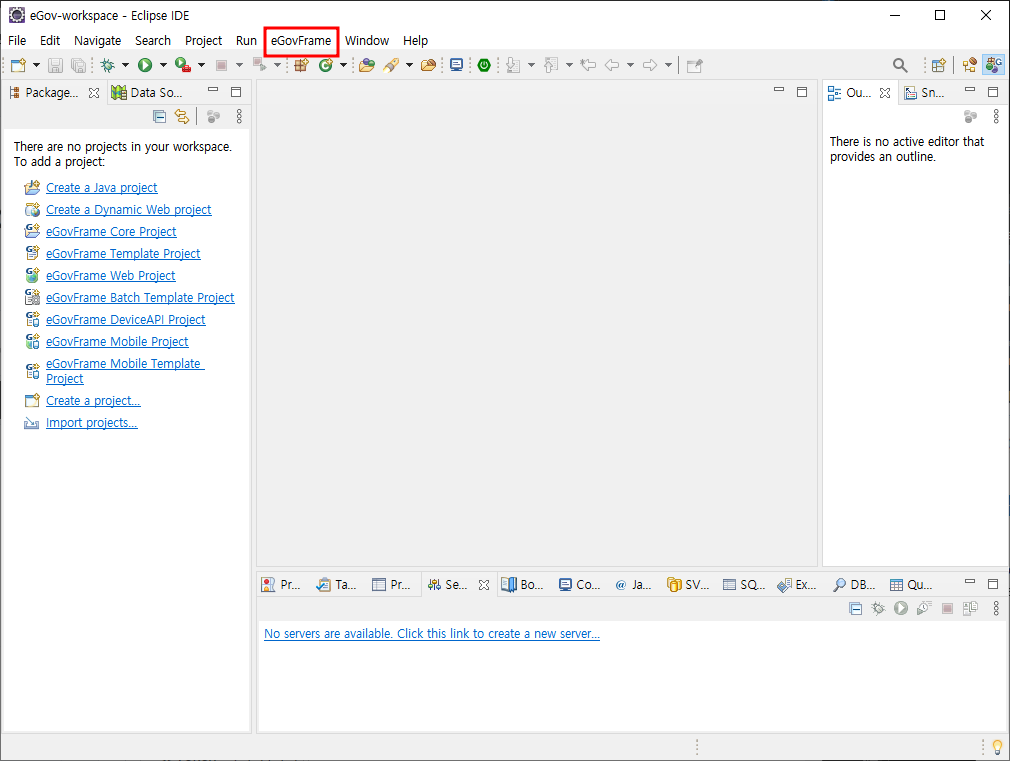The width and height of the screenshot is (1010, 761).
Task: Click the Previous Annotation icon in toolbar
Action: (551, 65)
